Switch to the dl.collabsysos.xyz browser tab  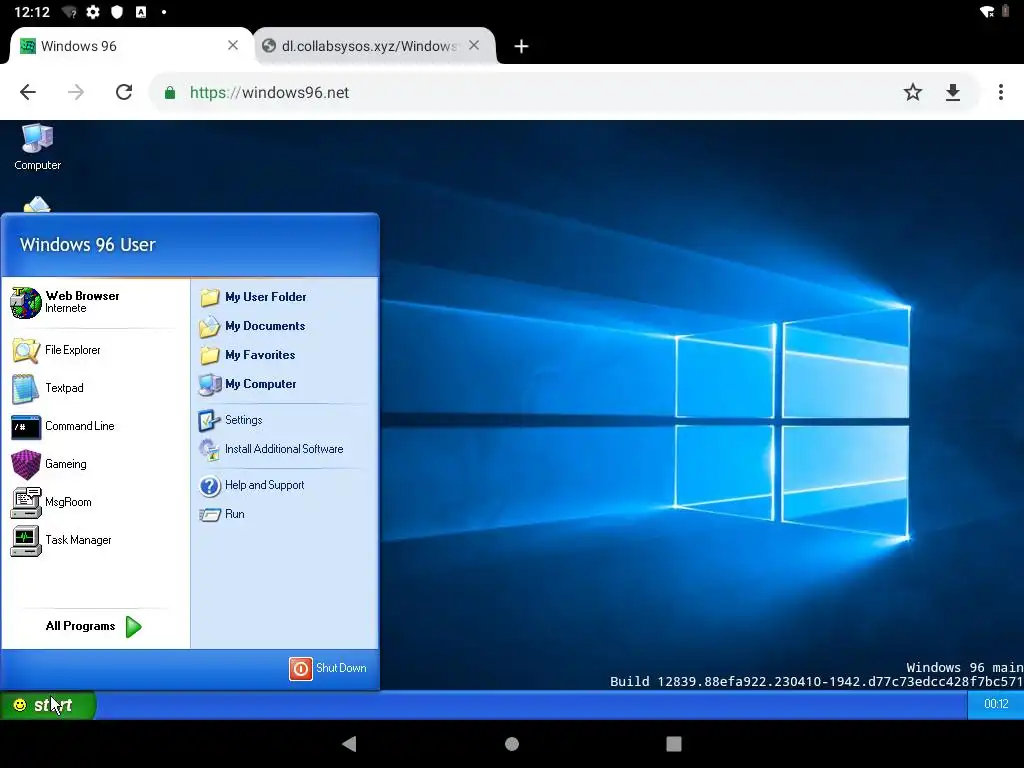pos(374,46)
